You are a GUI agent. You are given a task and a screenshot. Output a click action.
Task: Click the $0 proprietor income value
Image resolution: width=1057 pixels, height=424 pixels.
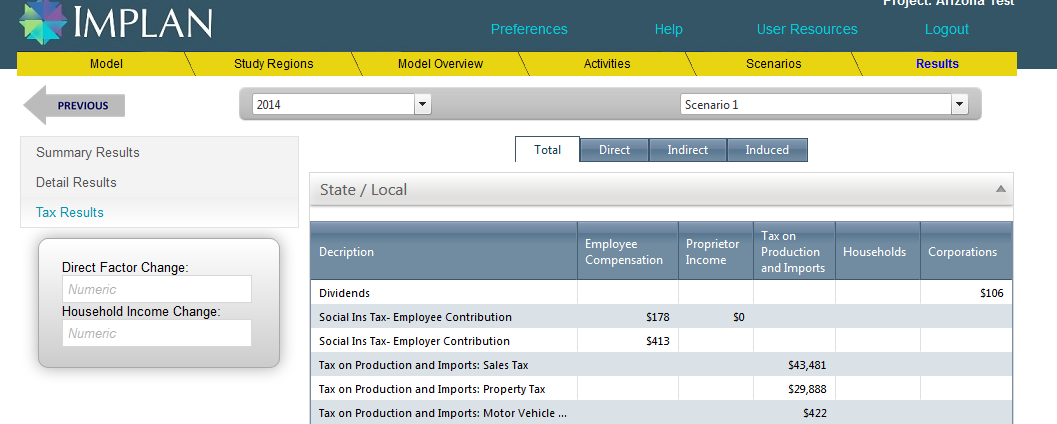(x=739, y=317)
